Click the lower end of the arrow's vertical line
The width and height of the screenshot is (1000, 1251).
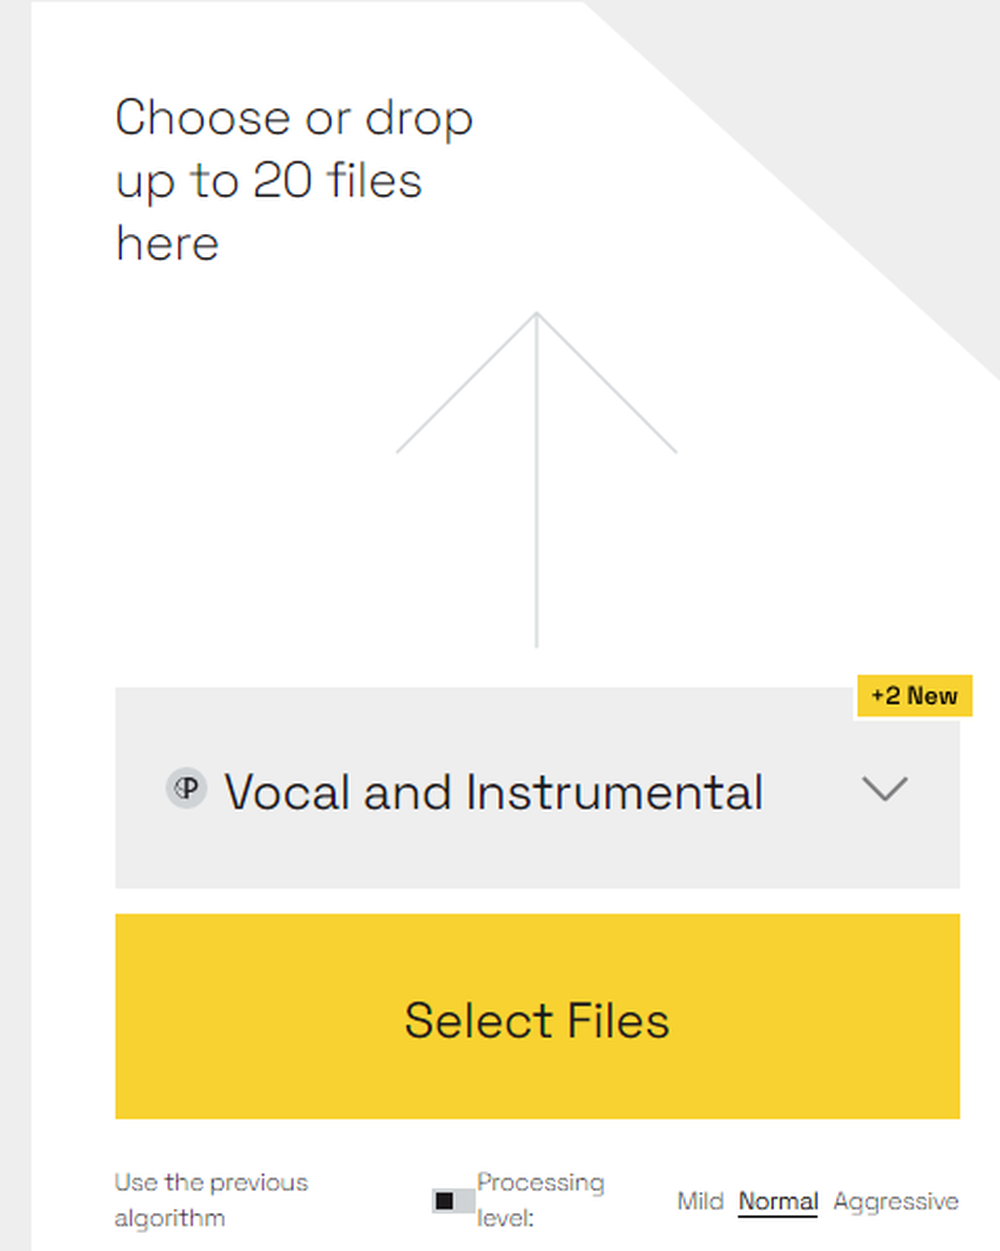point(536,640)
